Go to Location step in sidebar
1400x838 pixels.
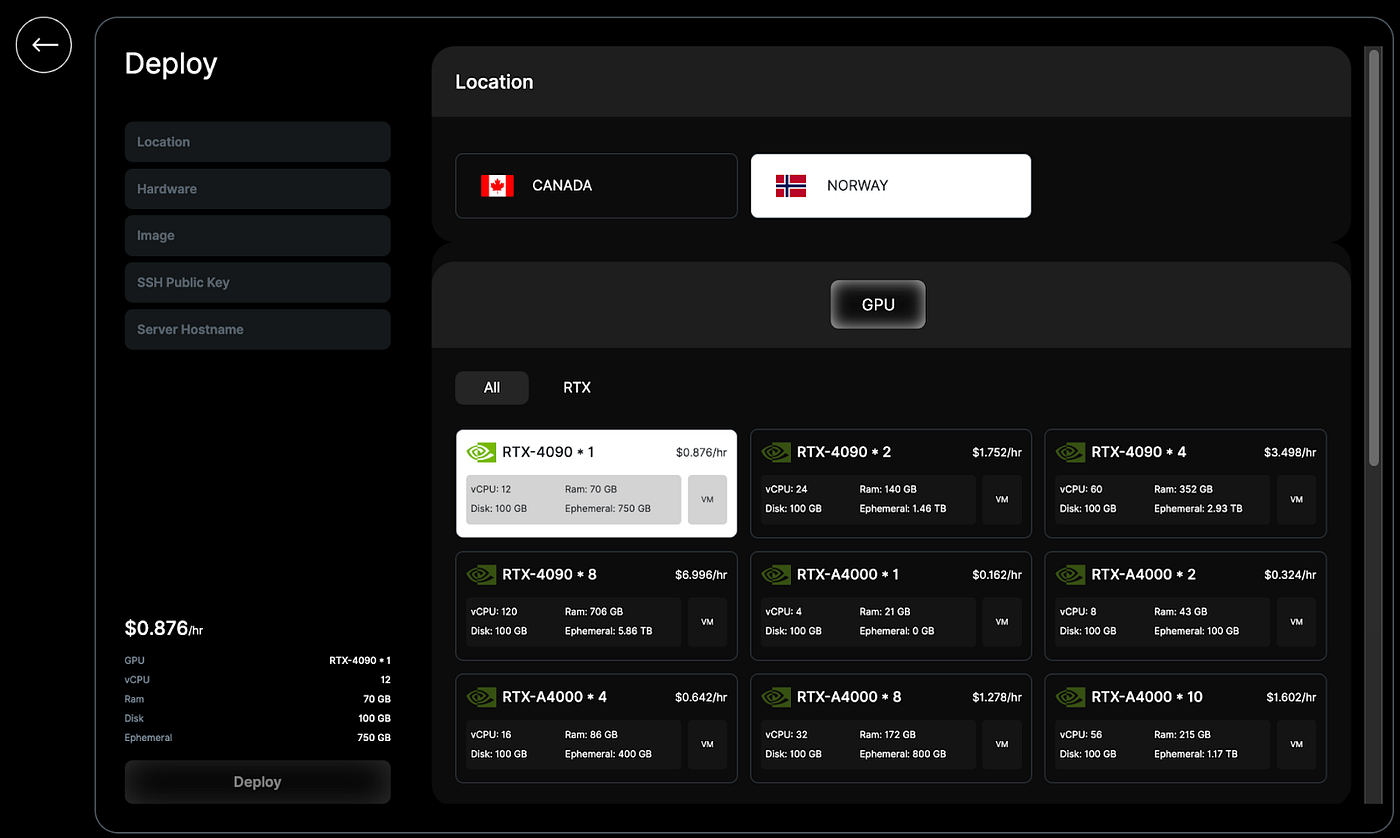258,142
